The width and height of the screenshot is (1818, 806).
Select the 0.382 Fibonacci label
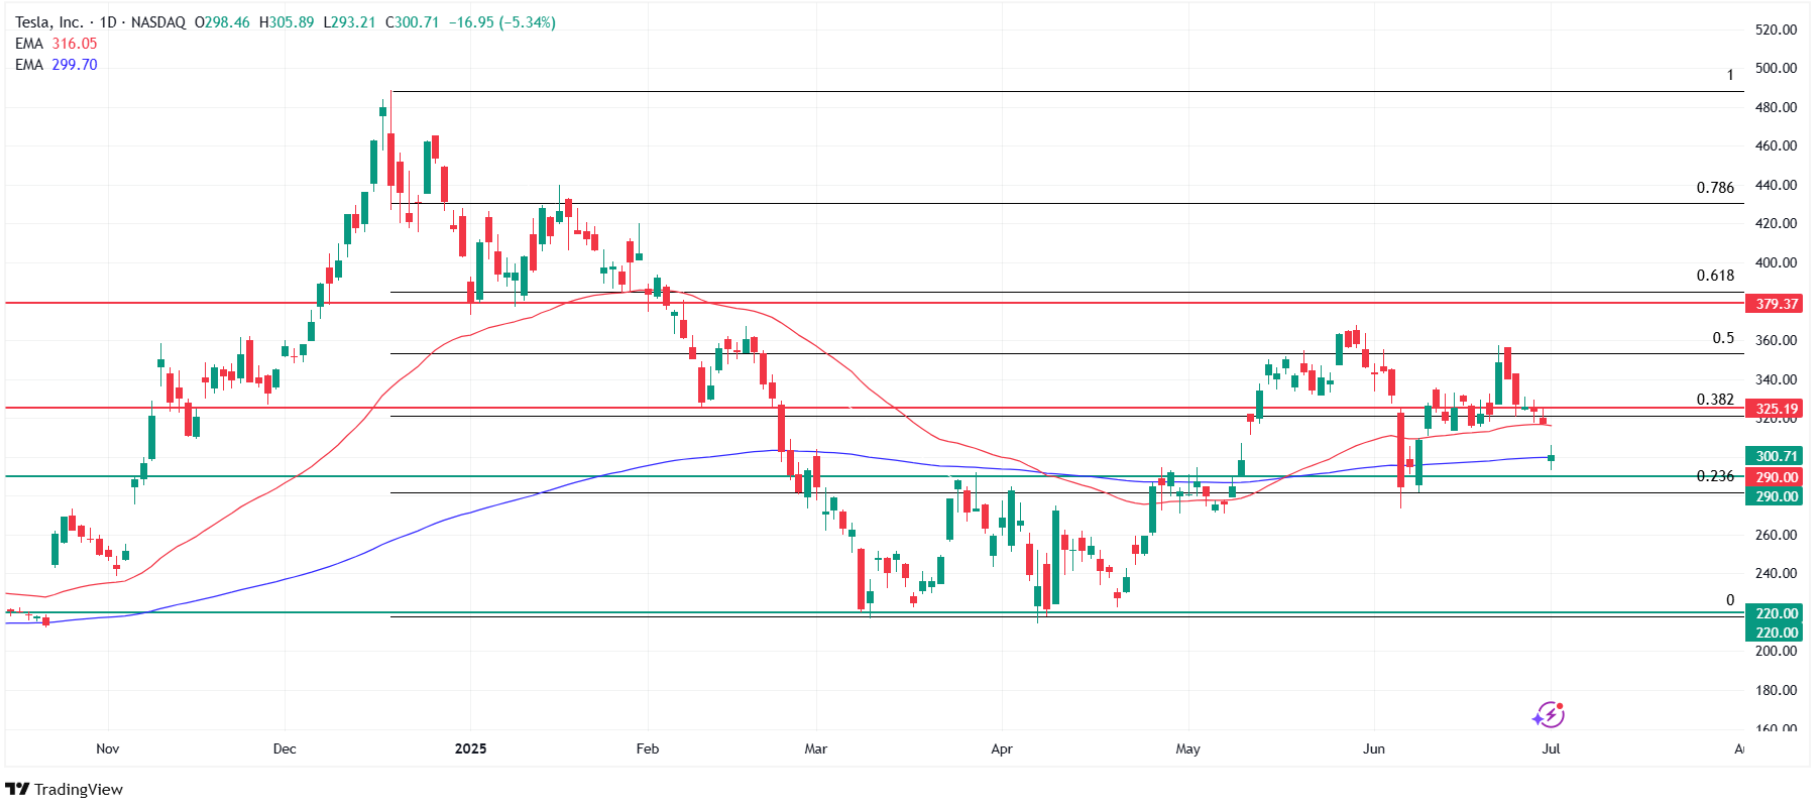coord(1715,399)
